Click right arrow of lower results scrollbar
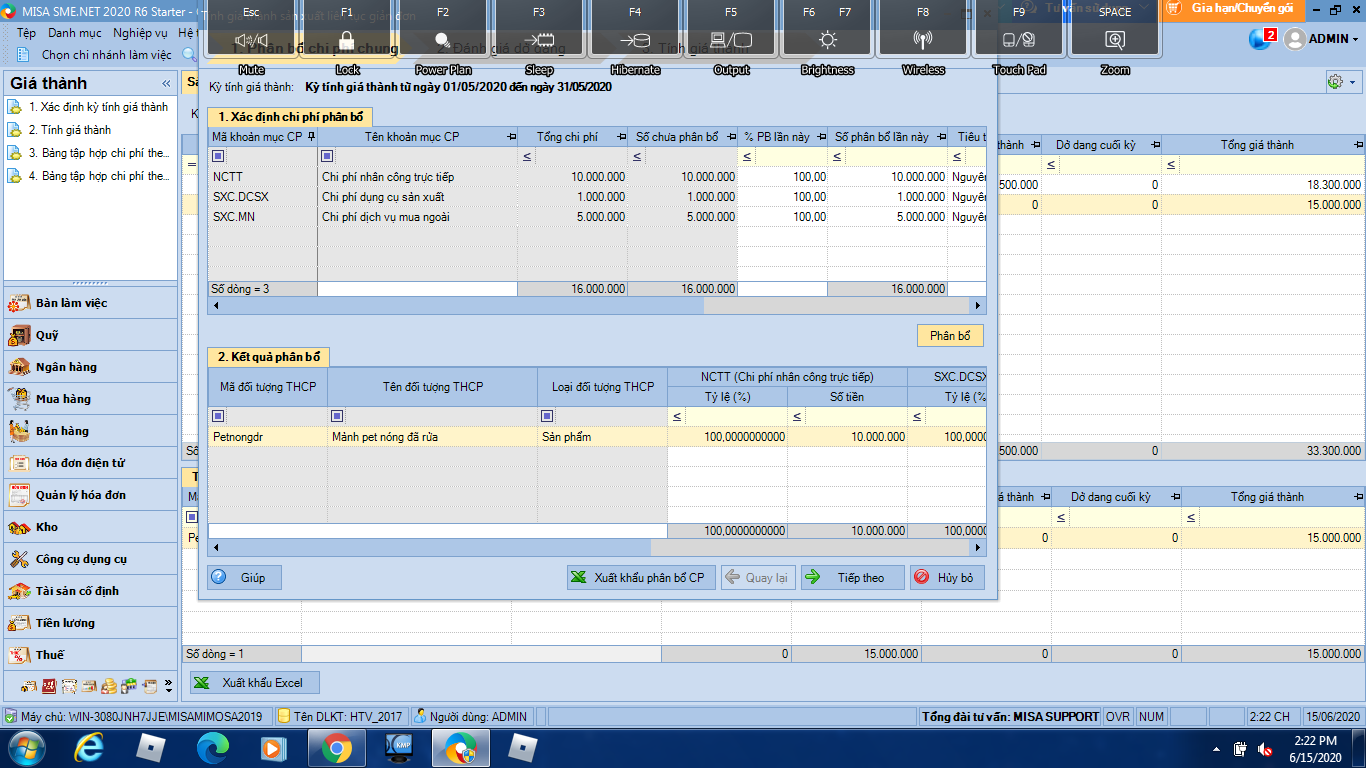 coord(978,548)
